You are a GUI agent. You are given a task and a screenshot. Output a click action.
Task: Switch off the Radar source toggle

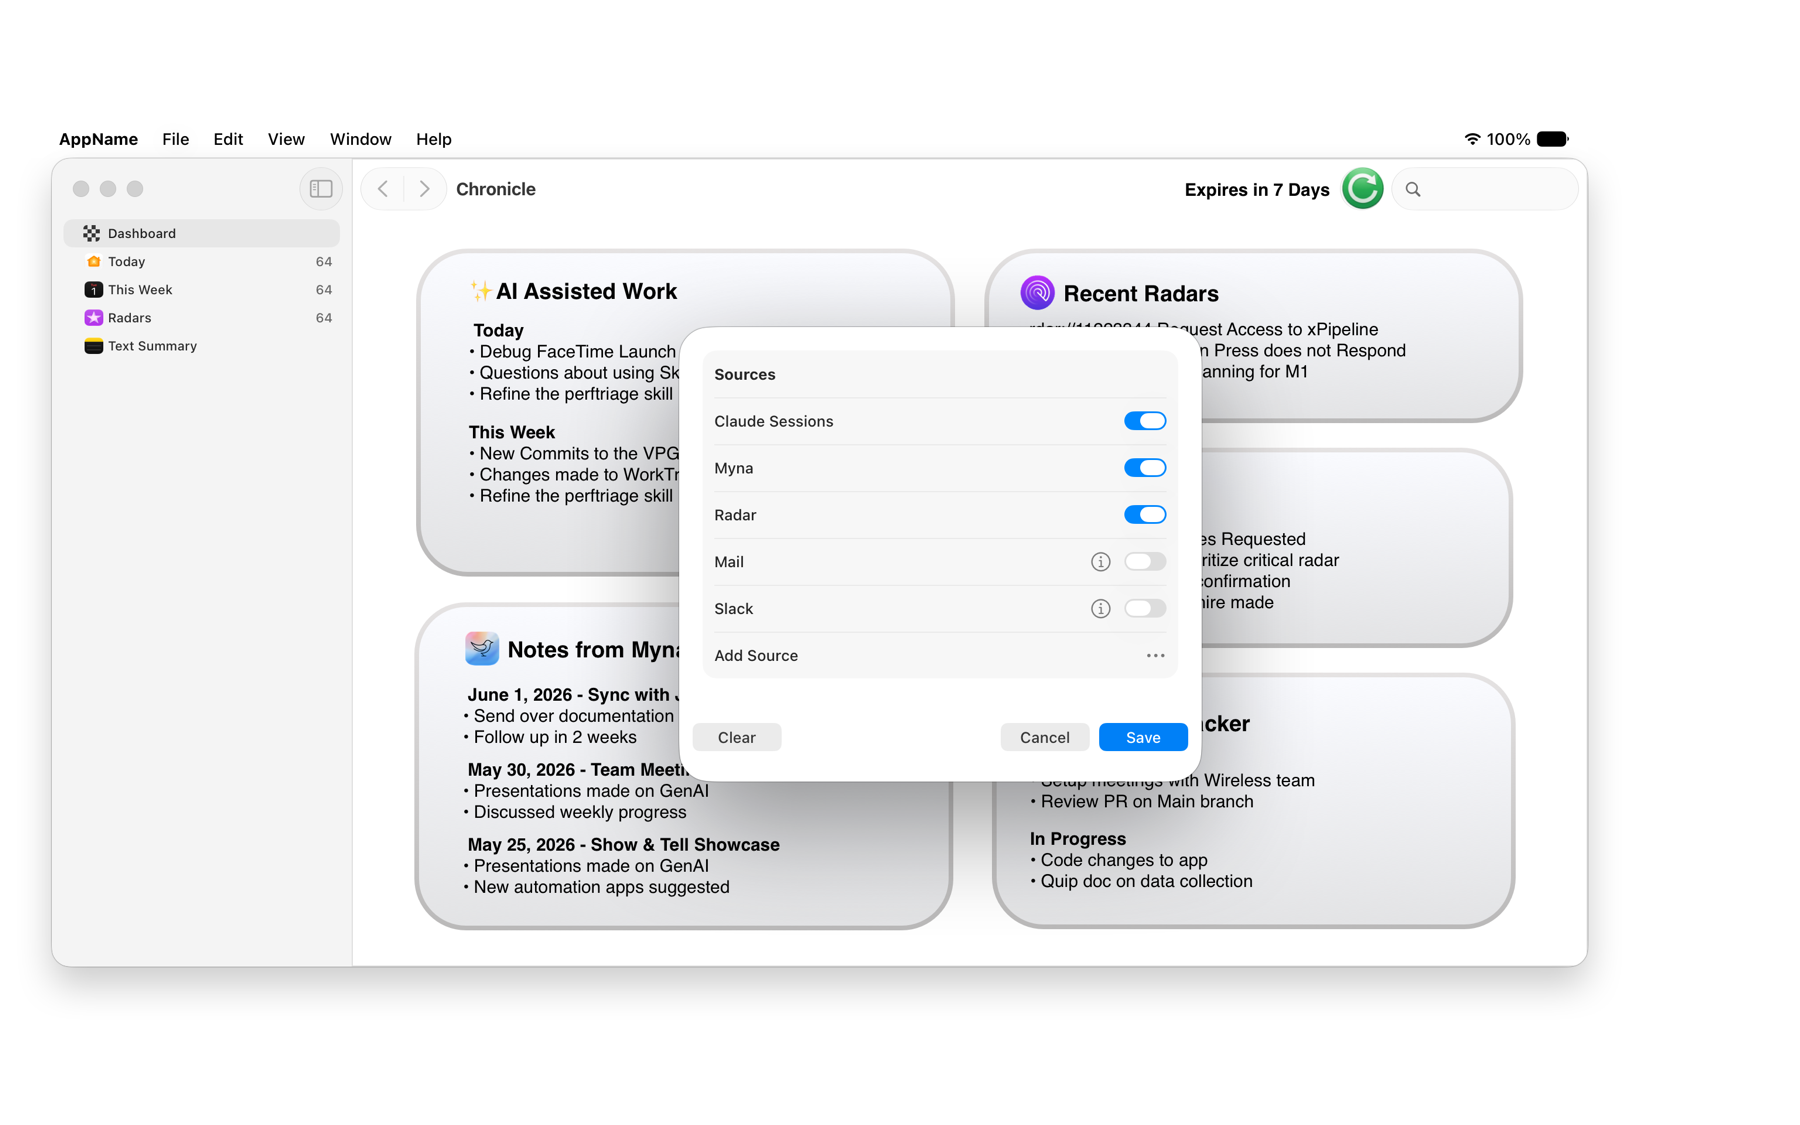(x=1145, y=515)
